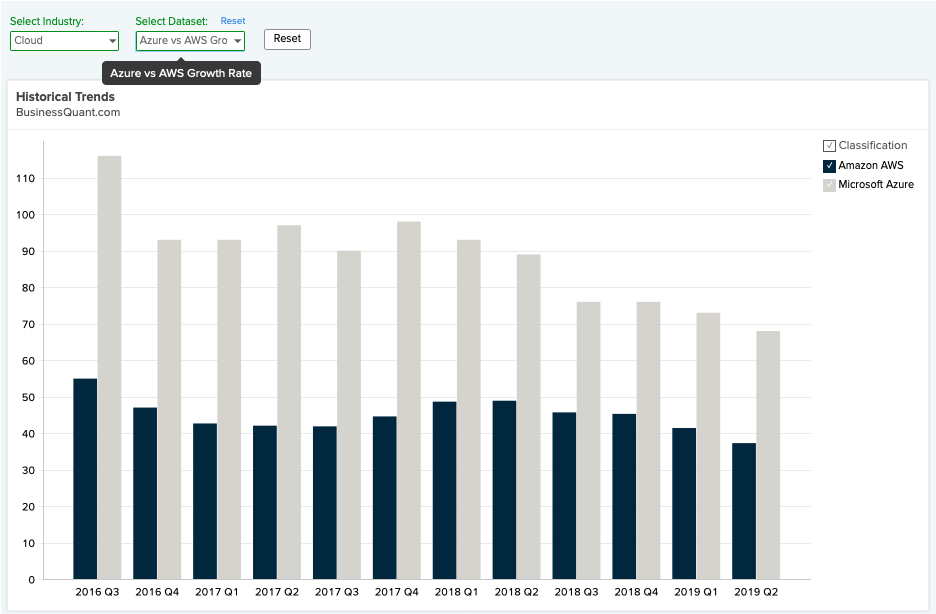The width and height of the screenshot is (936, 614).
Task: Click the 2016 Q4 axis label
Action: 157,592
